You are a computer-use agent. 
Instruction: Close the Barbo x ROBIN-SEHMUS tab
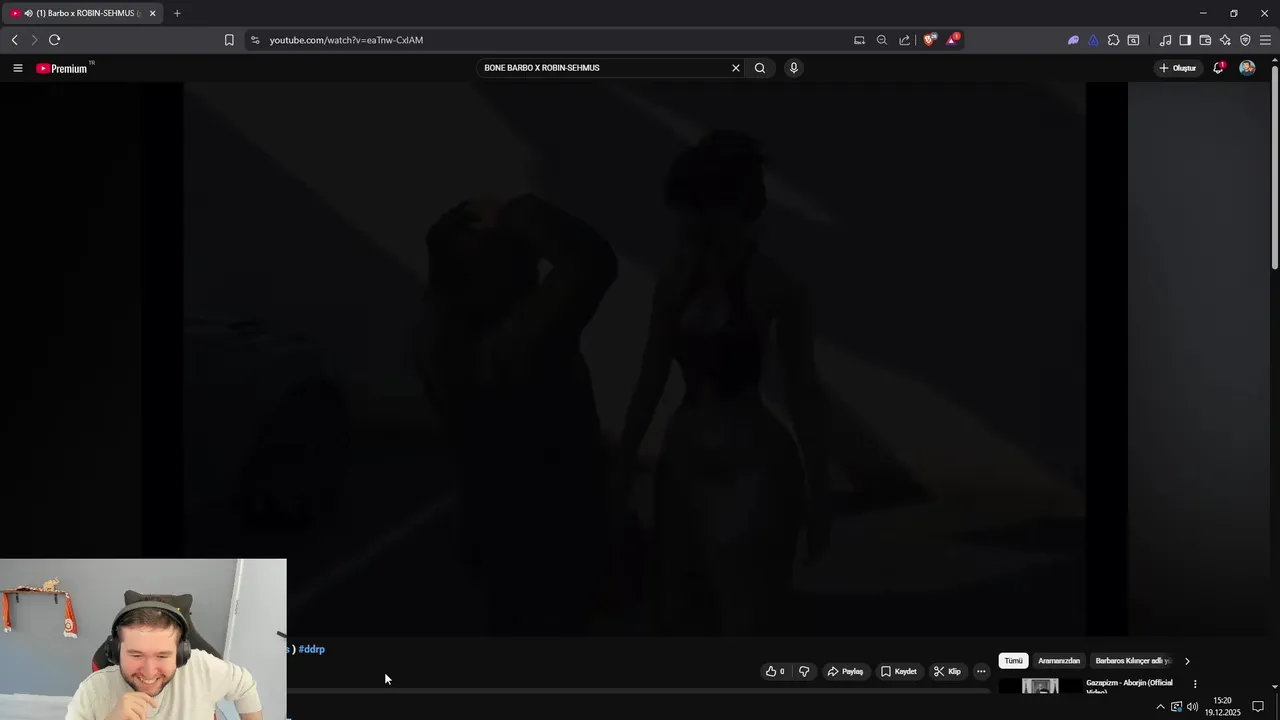153,13
